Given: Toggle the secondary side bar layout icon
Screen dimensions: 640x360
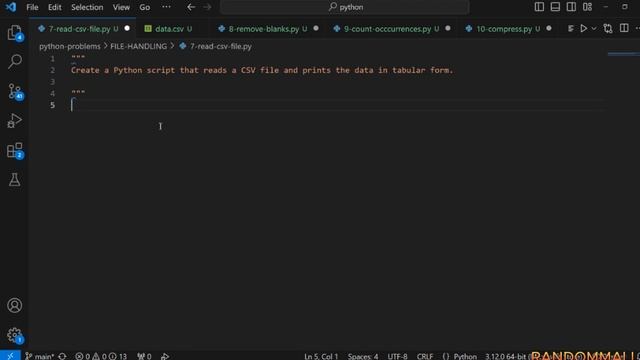Looking at the screenshot, I should pyautogui.click(x=571, y=7).
